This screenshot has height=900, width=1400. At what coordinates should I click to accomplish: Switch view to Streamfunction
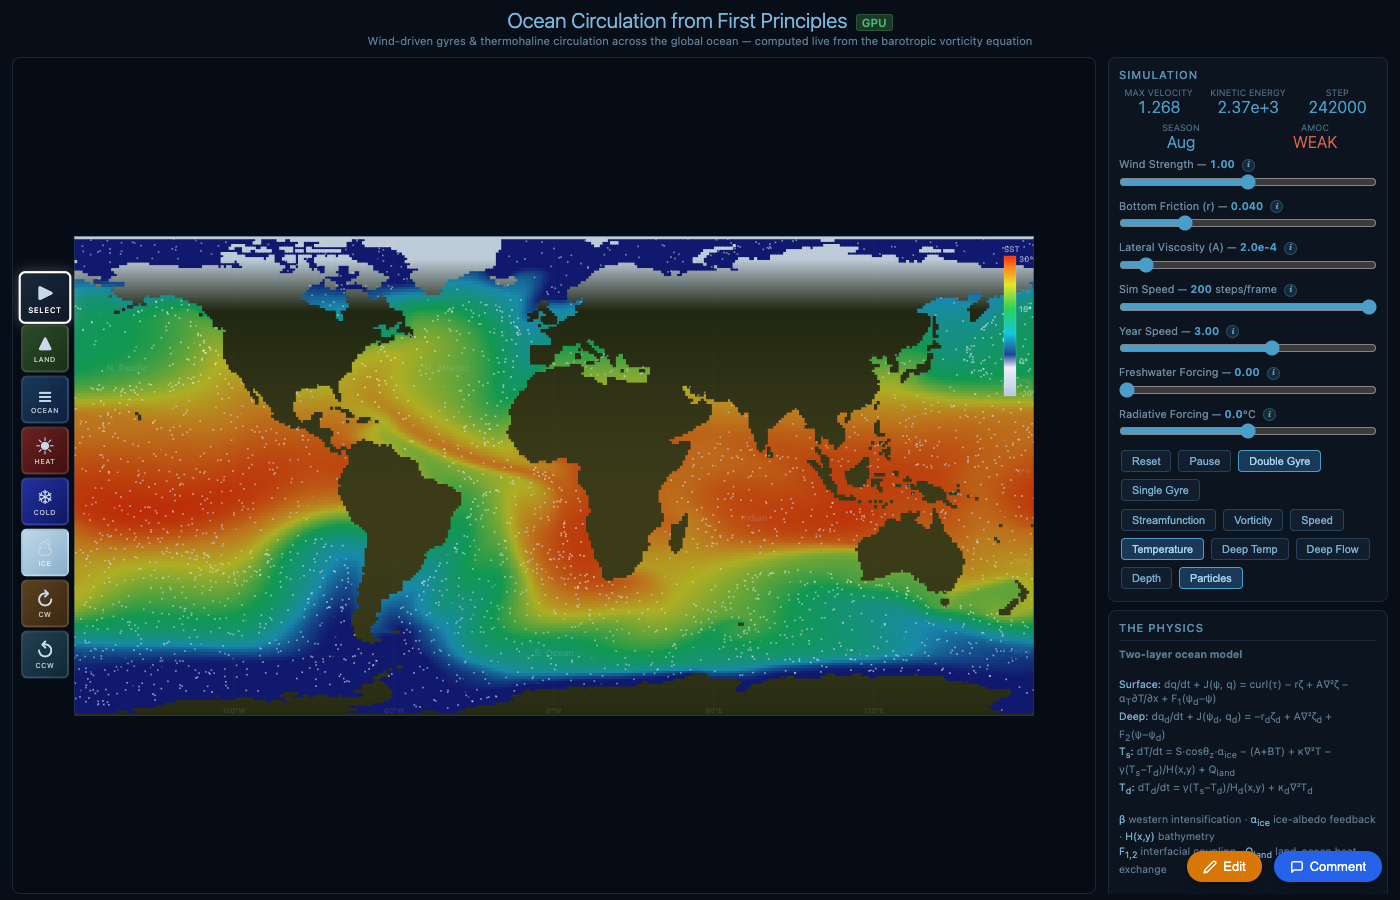pyautogui.click(x=1168, y=520)
